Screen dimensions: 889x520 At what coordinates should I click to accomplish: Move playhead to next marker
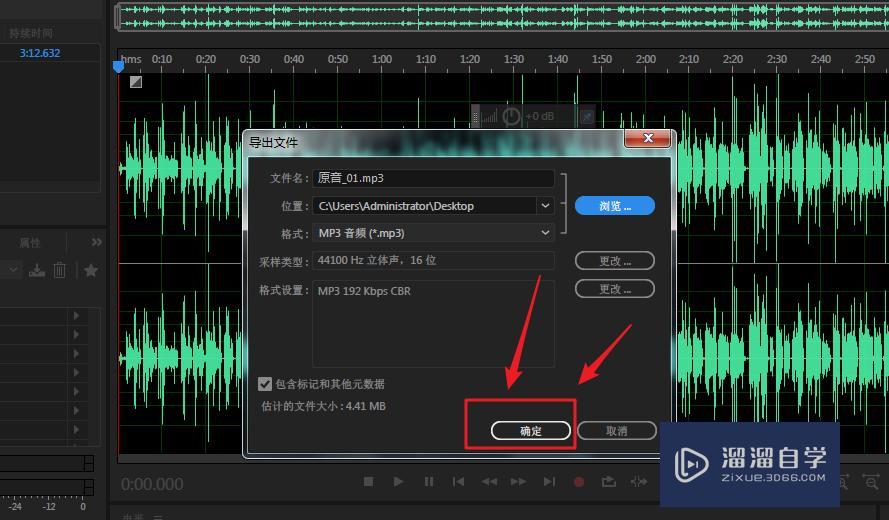coord(549,481)
